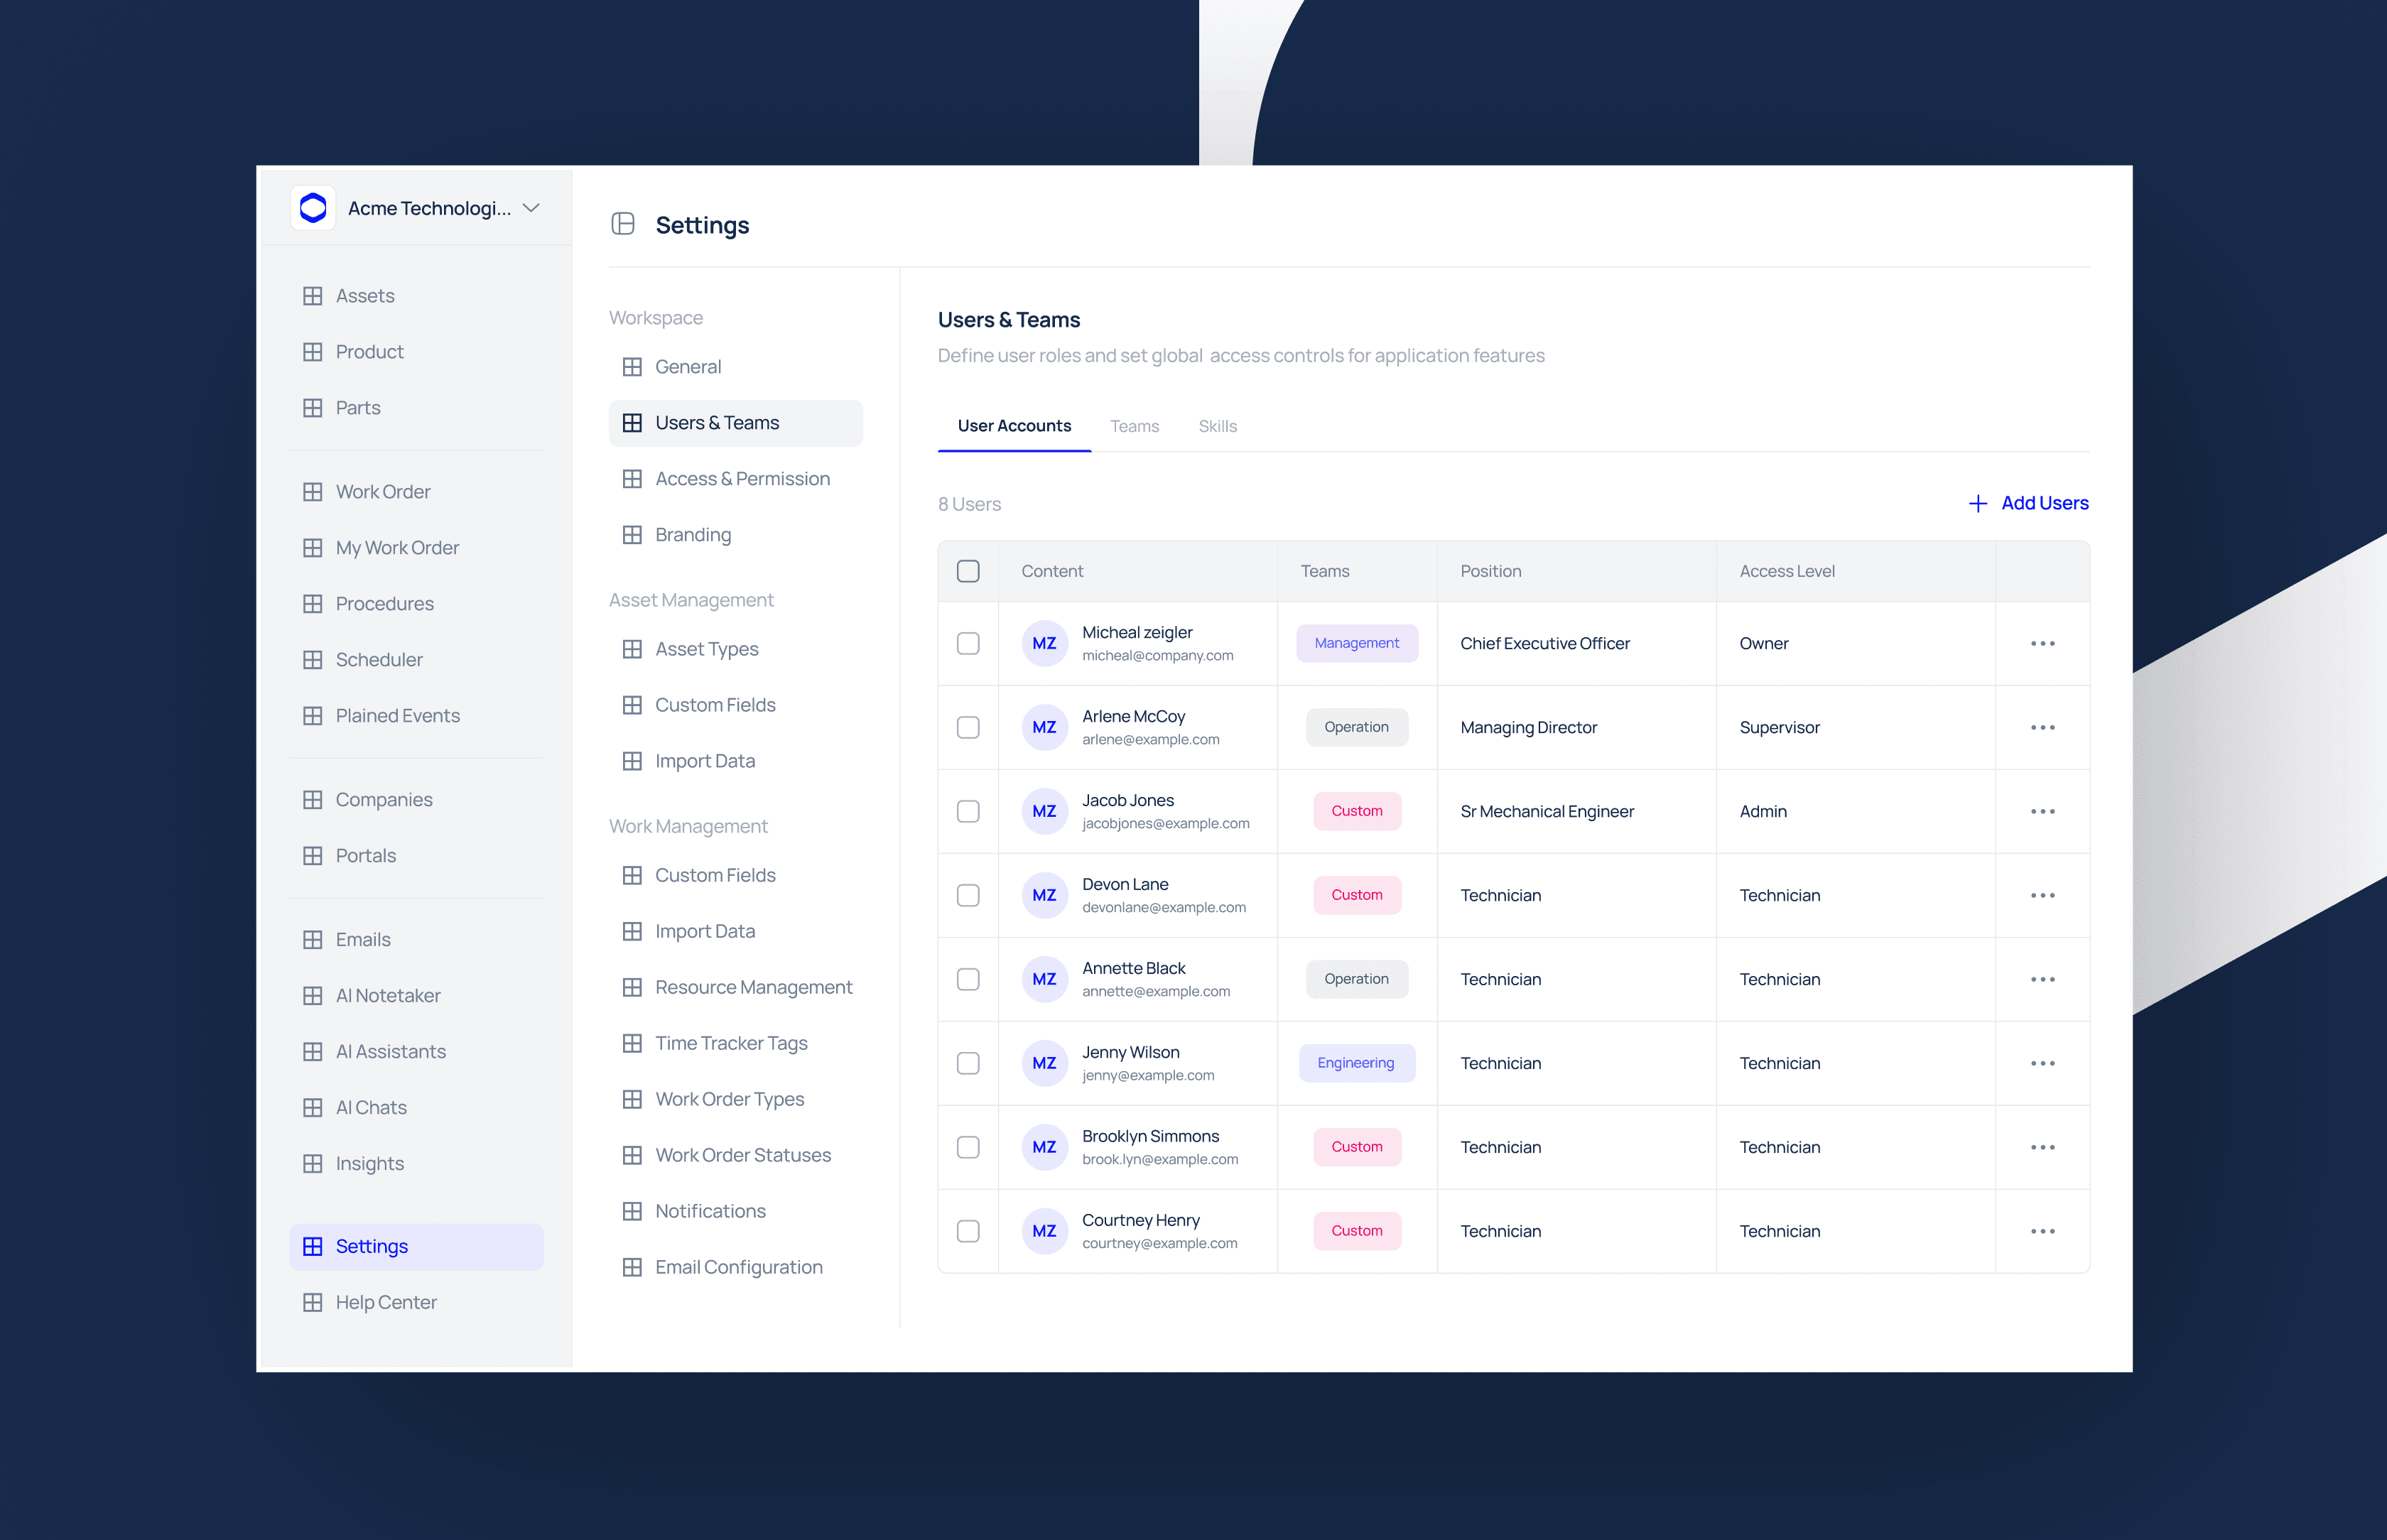
Task: Click the Add Users button
Action: point(2044,504)
